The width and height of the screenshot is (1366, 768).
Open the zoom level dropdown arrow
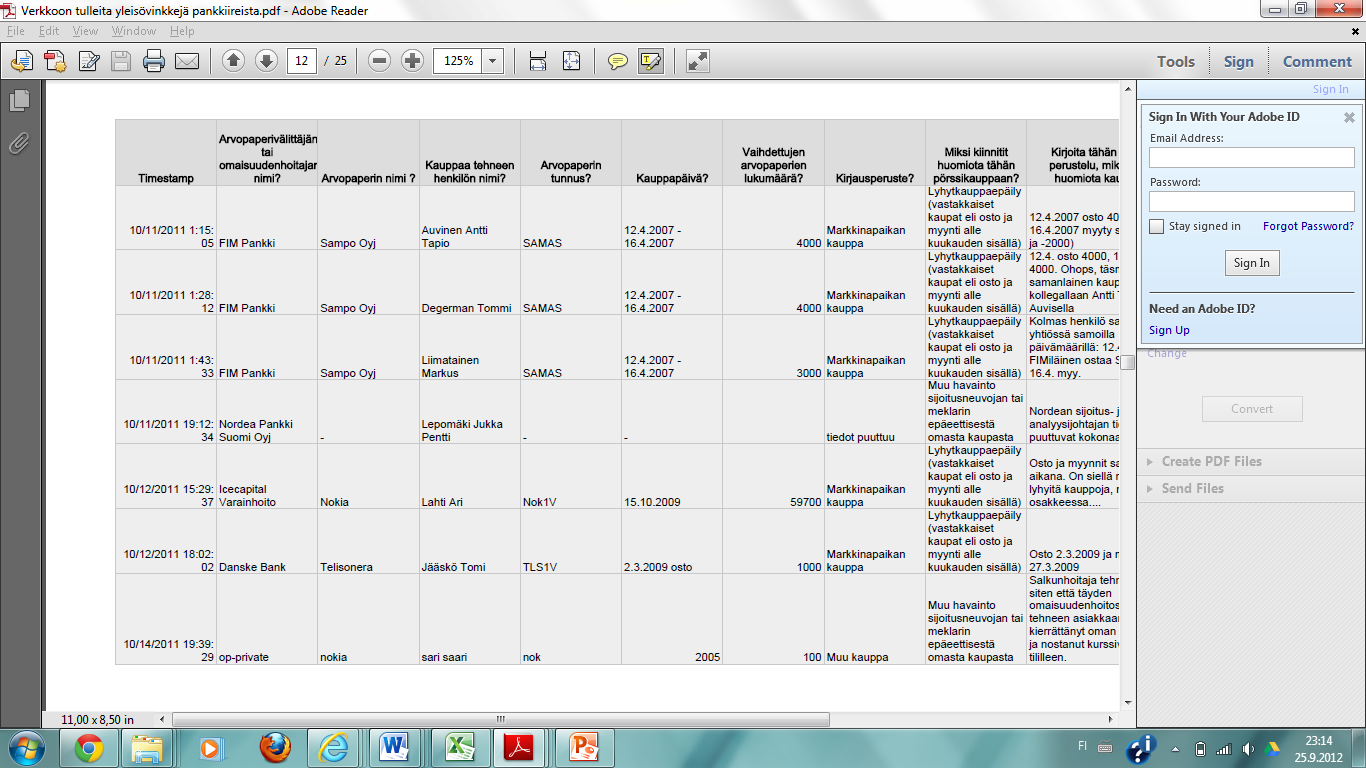(x=493, y=61)
